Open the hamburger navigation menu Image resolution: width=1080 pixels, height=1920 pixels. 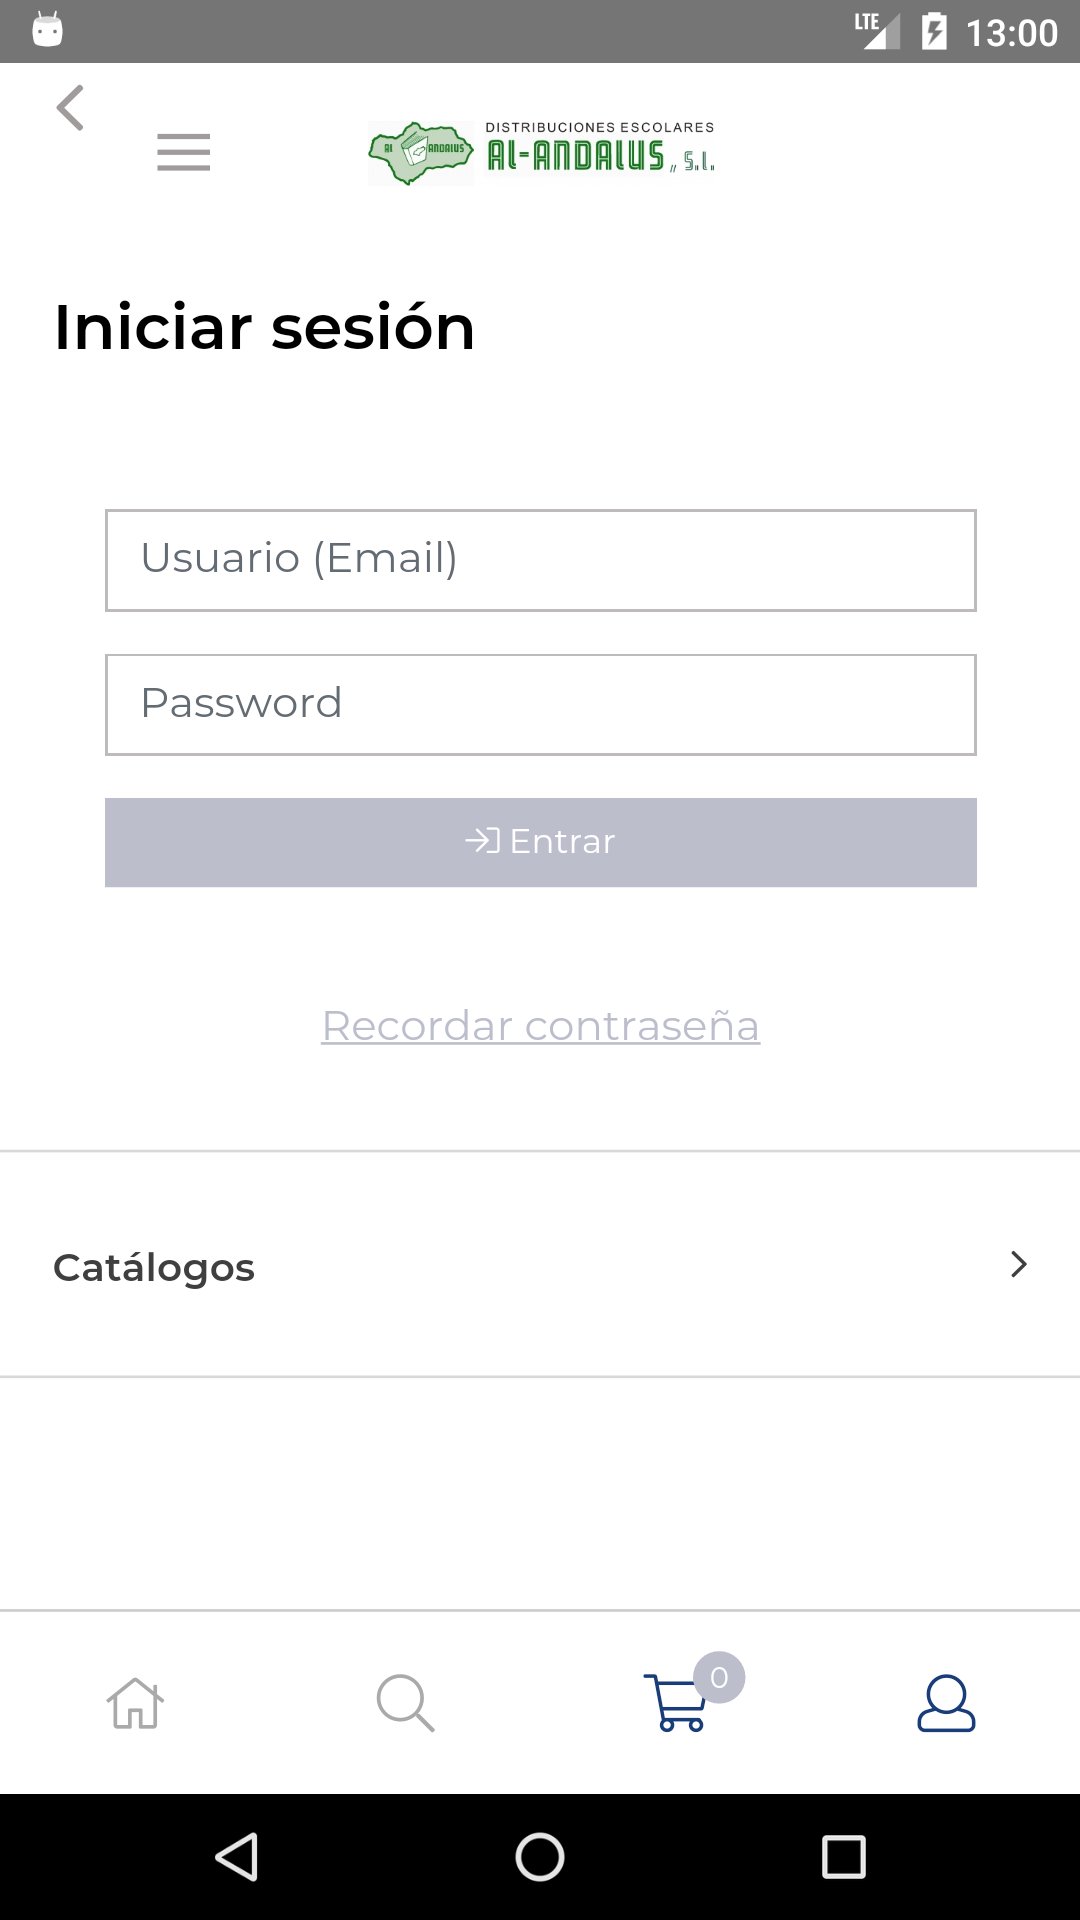pos(184,152)
